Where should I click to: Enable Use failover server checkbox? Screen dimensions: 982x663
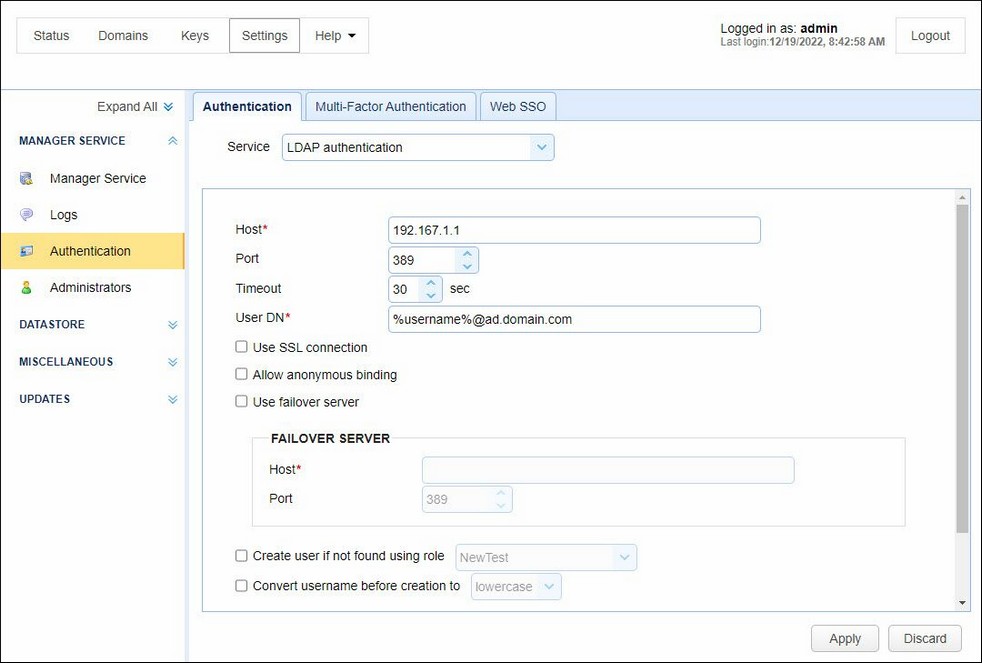pos(241,401)
